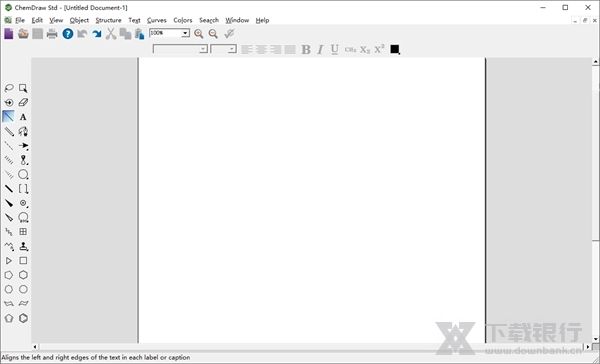Create a new document with purple page icon
This screenshot has height=364, width=600.
coord(8,34)
